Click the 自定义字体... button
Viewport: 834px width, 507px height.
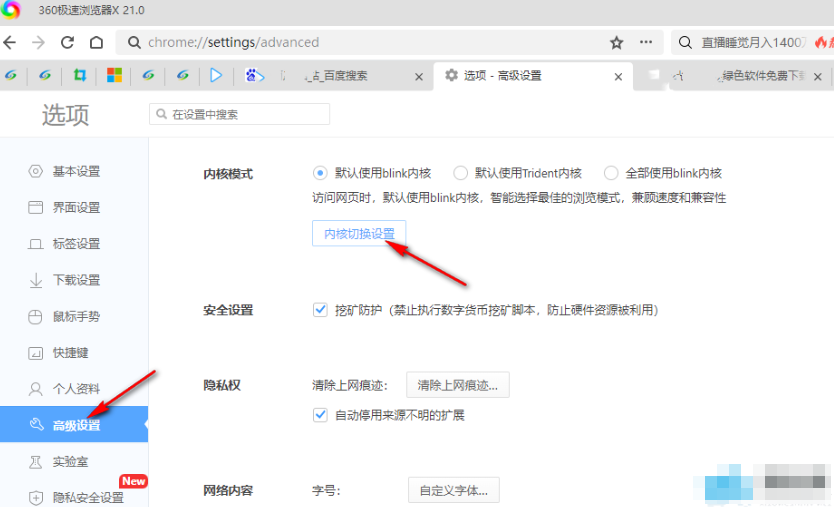click(x=454, y=490)
